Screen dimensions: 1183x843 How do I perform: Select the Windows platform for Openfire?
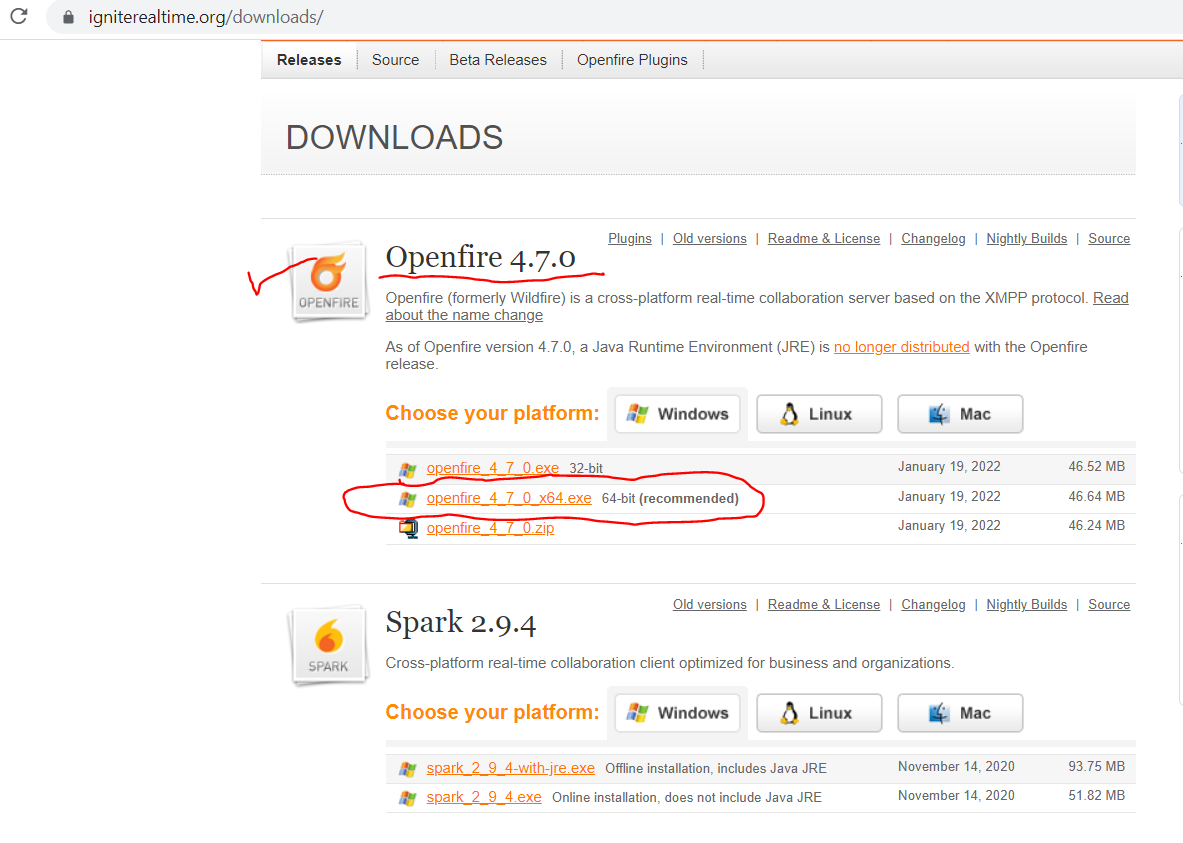[x=678, y=414]
